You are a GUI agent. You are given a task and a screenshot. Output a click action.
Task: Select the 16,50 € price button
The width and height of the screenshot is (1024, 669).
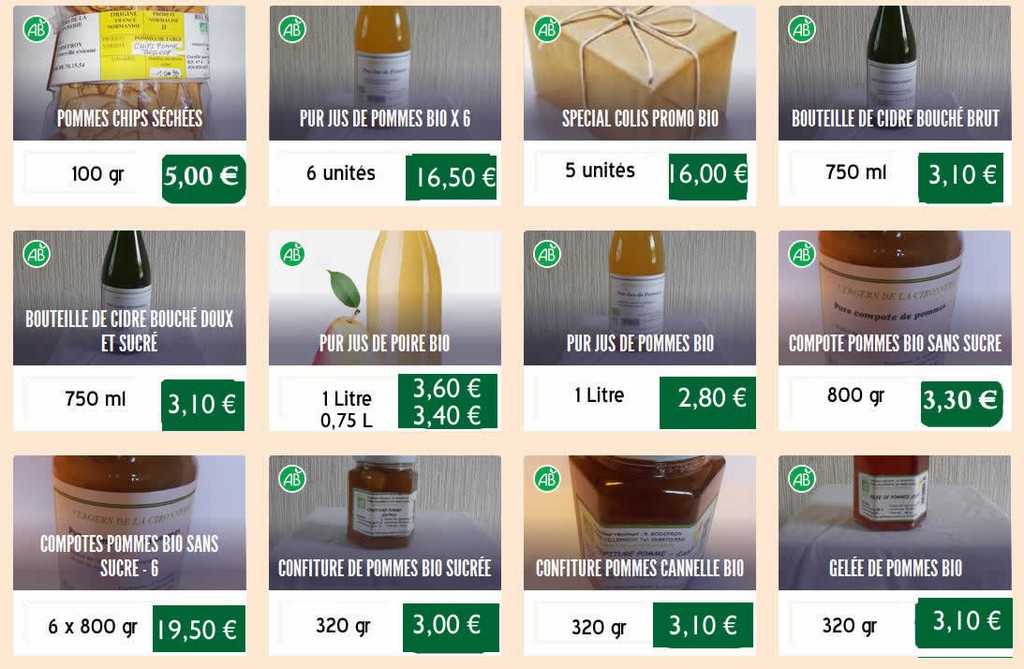point(451,177)
